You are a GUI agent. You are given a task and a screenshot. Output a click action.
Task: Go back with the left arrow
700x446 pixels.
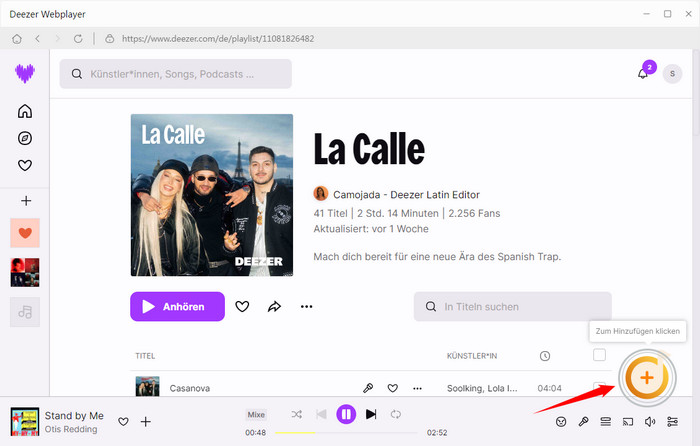pyautogui.click(x=38, y=39)
